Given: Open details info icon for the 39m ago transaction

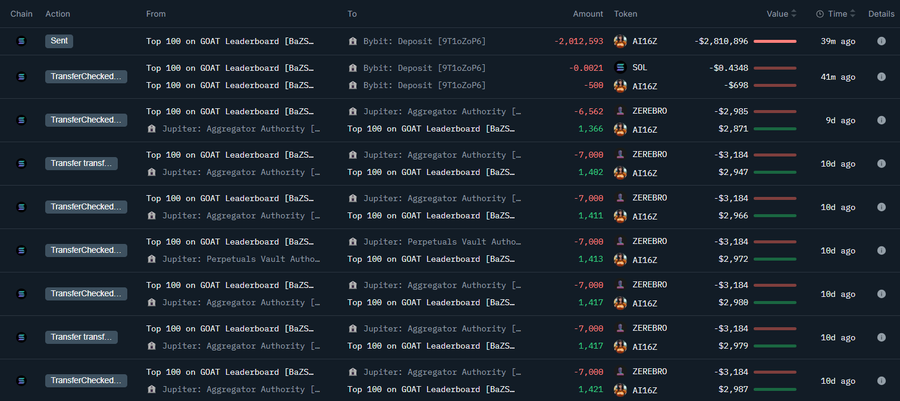Looking at the screenshot, I should click(881, 41).
